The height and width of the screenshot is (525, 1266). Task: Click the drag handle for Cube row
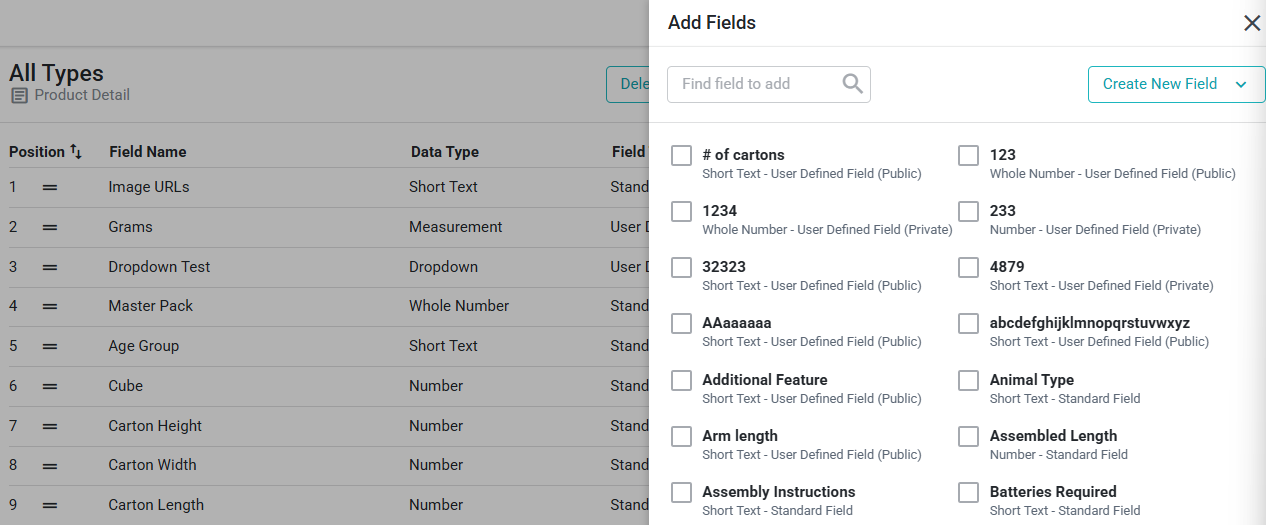50,386
